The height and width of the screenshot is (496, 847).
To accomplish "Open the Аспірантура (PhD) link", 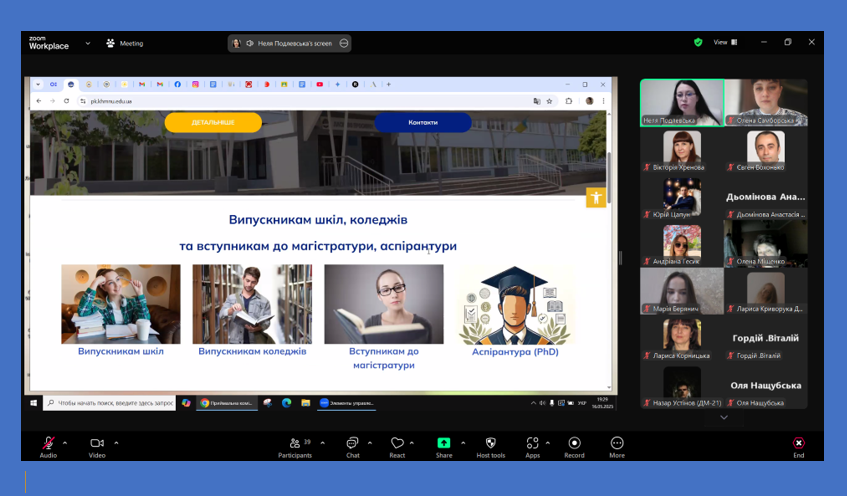I will 515,352.
